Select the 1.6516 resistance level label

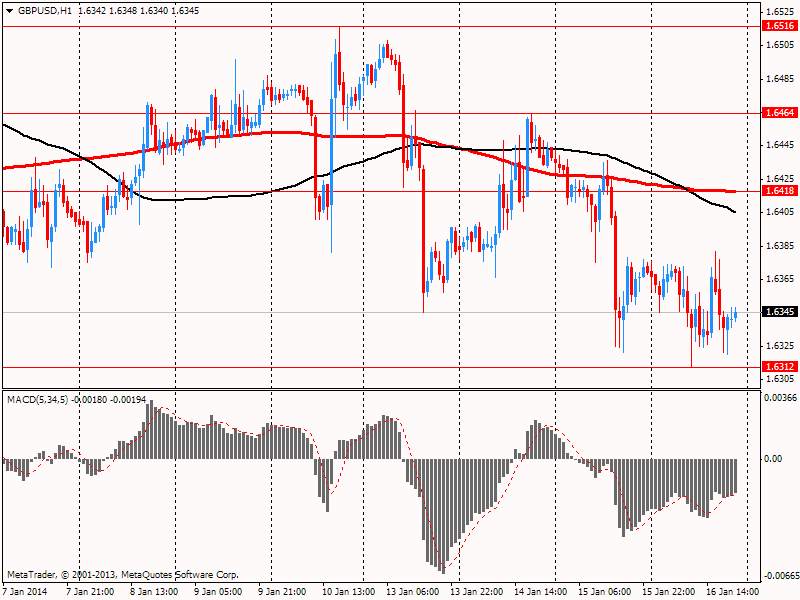[x=780, y=26]
